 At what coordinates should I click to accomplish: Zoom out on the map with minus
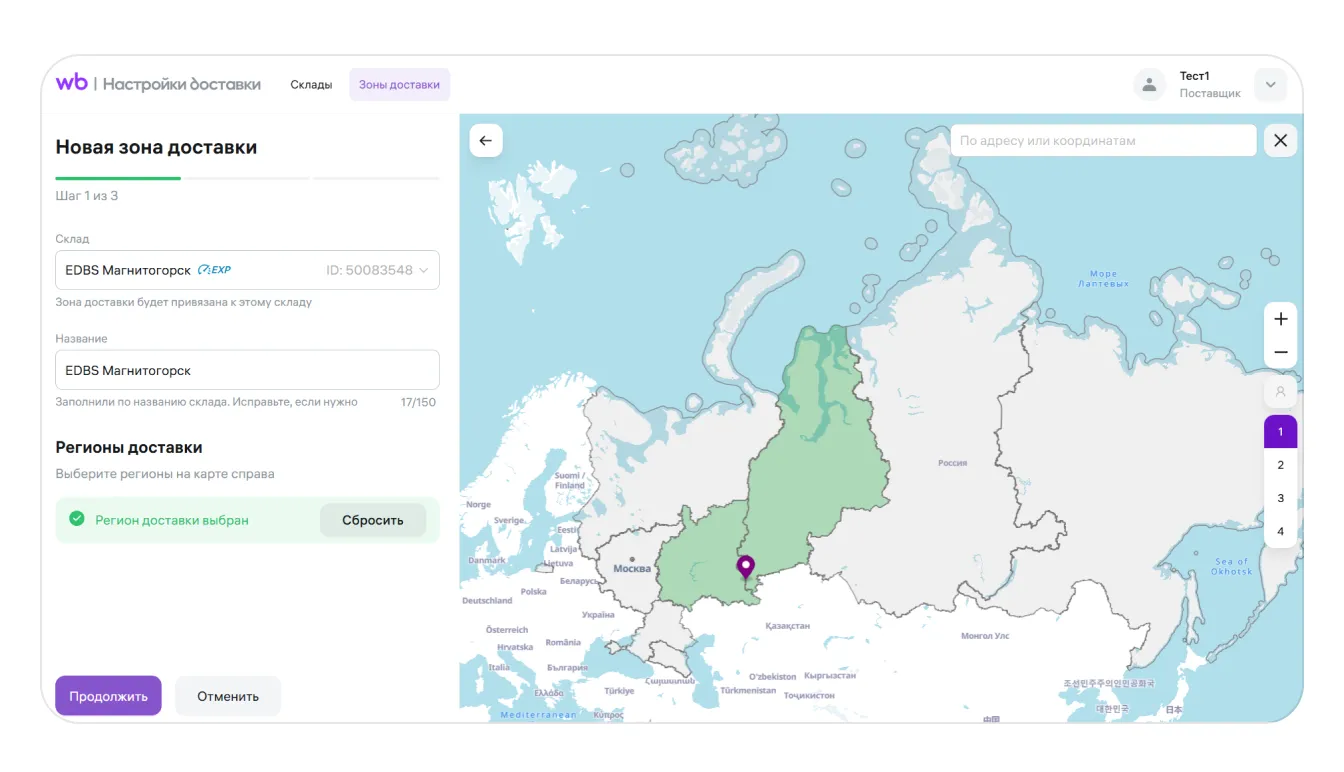click(x=1280, y=353)
